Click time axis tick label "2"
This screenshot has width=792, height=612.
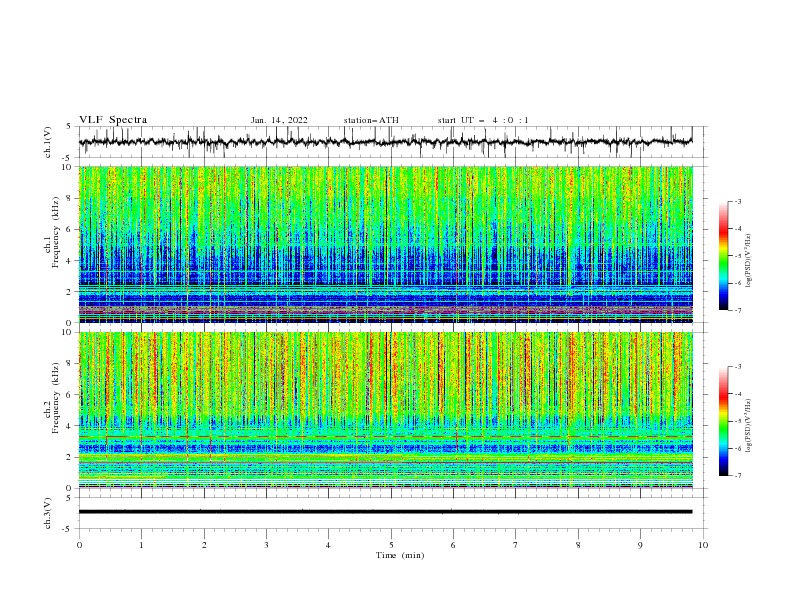[204, 545]
